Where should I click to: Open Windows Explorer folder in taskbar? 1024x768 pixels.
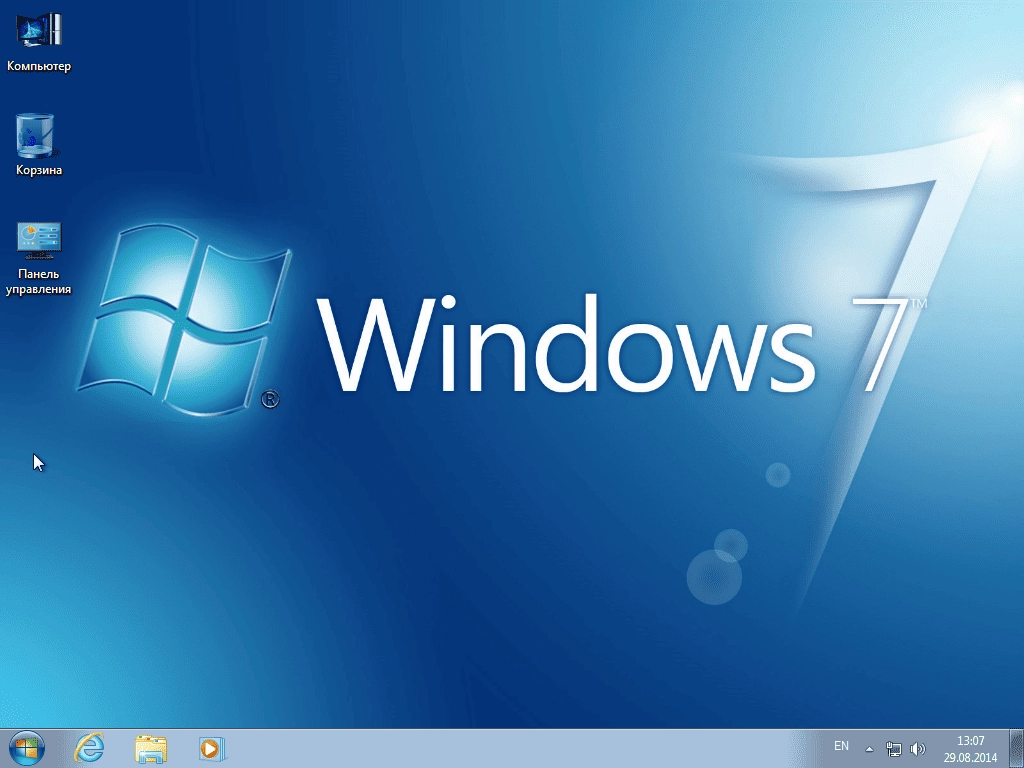click(151, 748)
